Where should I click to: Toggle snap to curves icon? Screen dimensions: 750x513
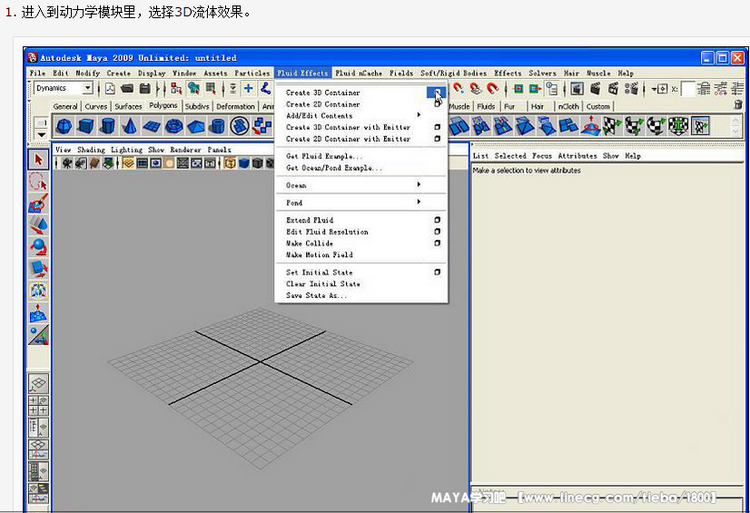click(x=265, y=88)
